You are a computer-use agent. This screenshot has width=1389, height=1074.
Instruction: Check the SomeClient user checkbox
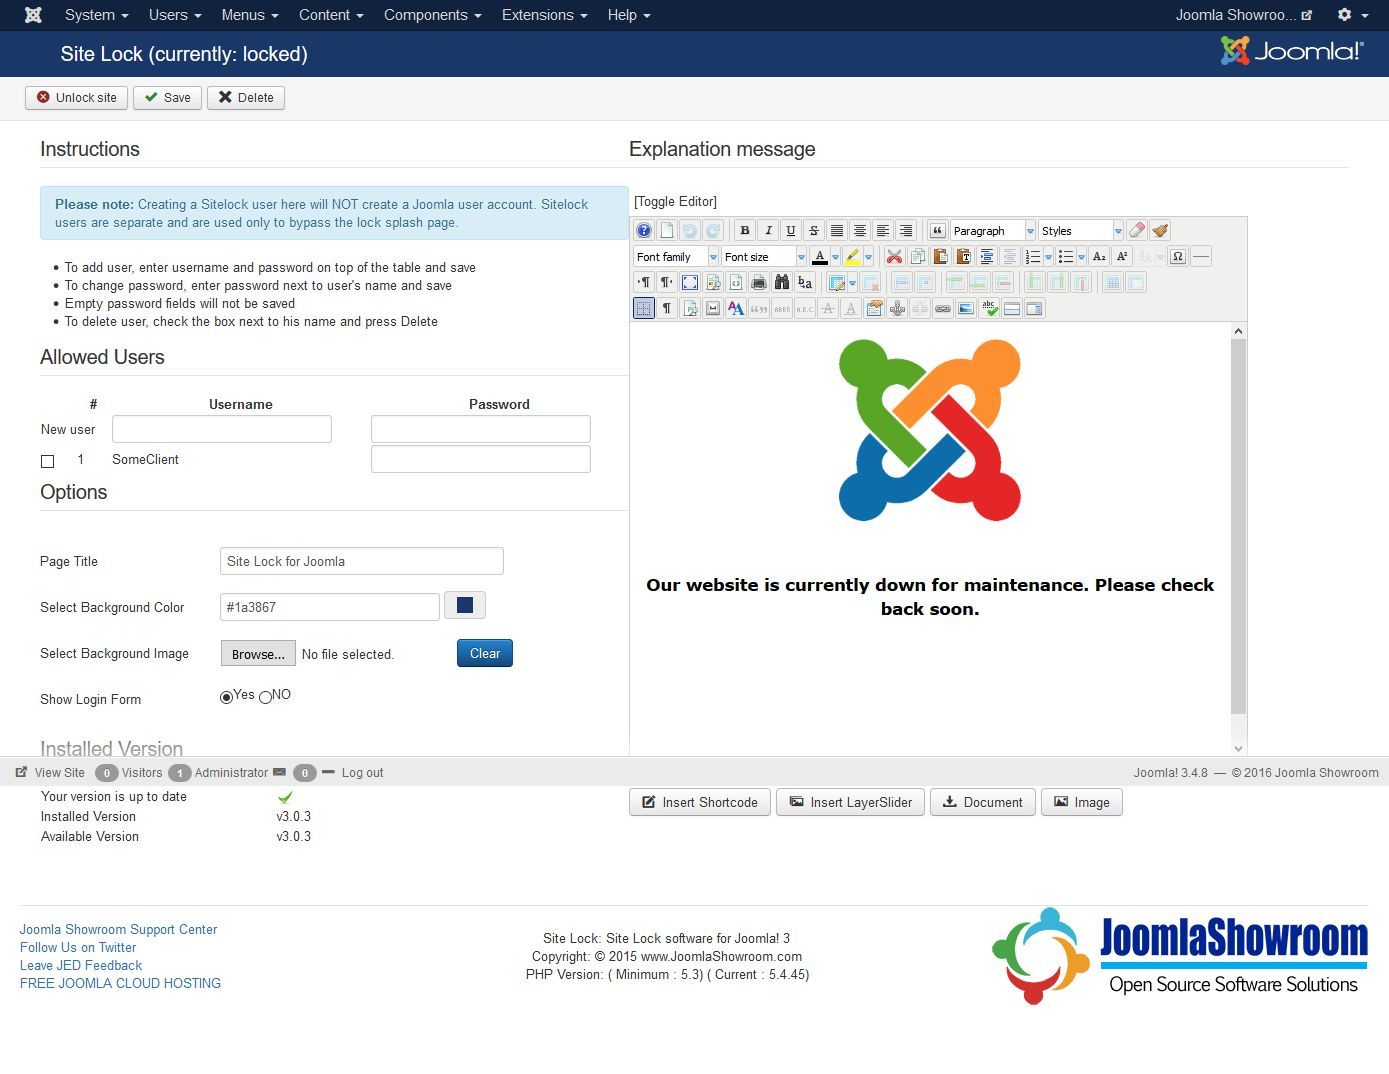click(x=47, y=461)
